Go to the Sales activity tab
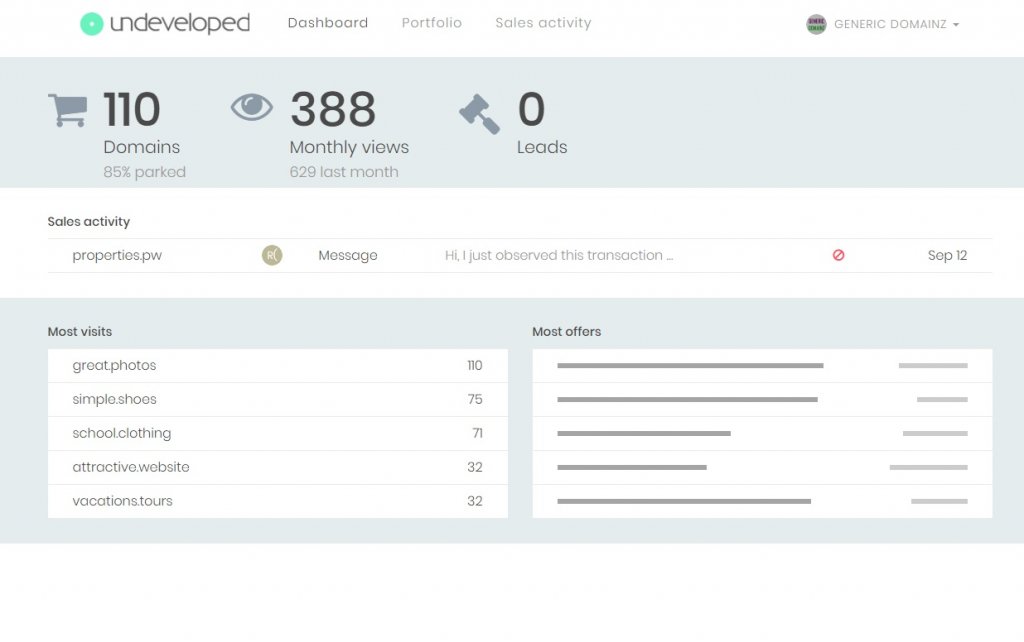1024x642 pixels. 543,23
